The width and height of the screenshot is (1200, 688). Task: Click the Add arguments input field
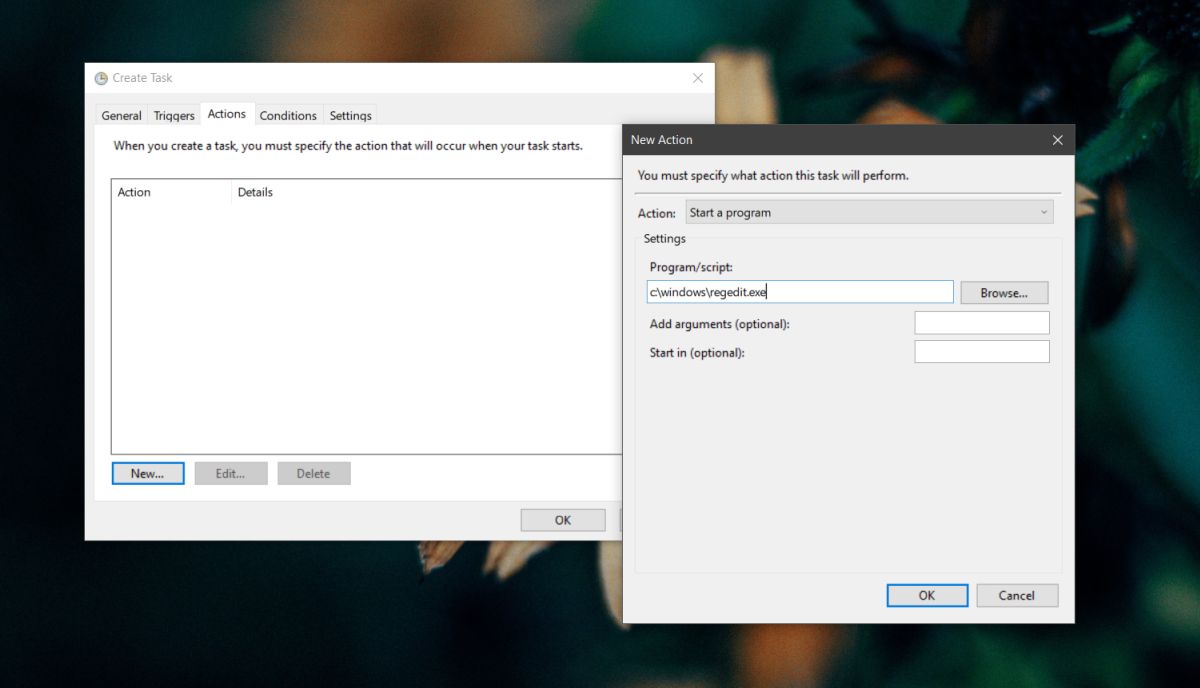[x=982, y=323]
